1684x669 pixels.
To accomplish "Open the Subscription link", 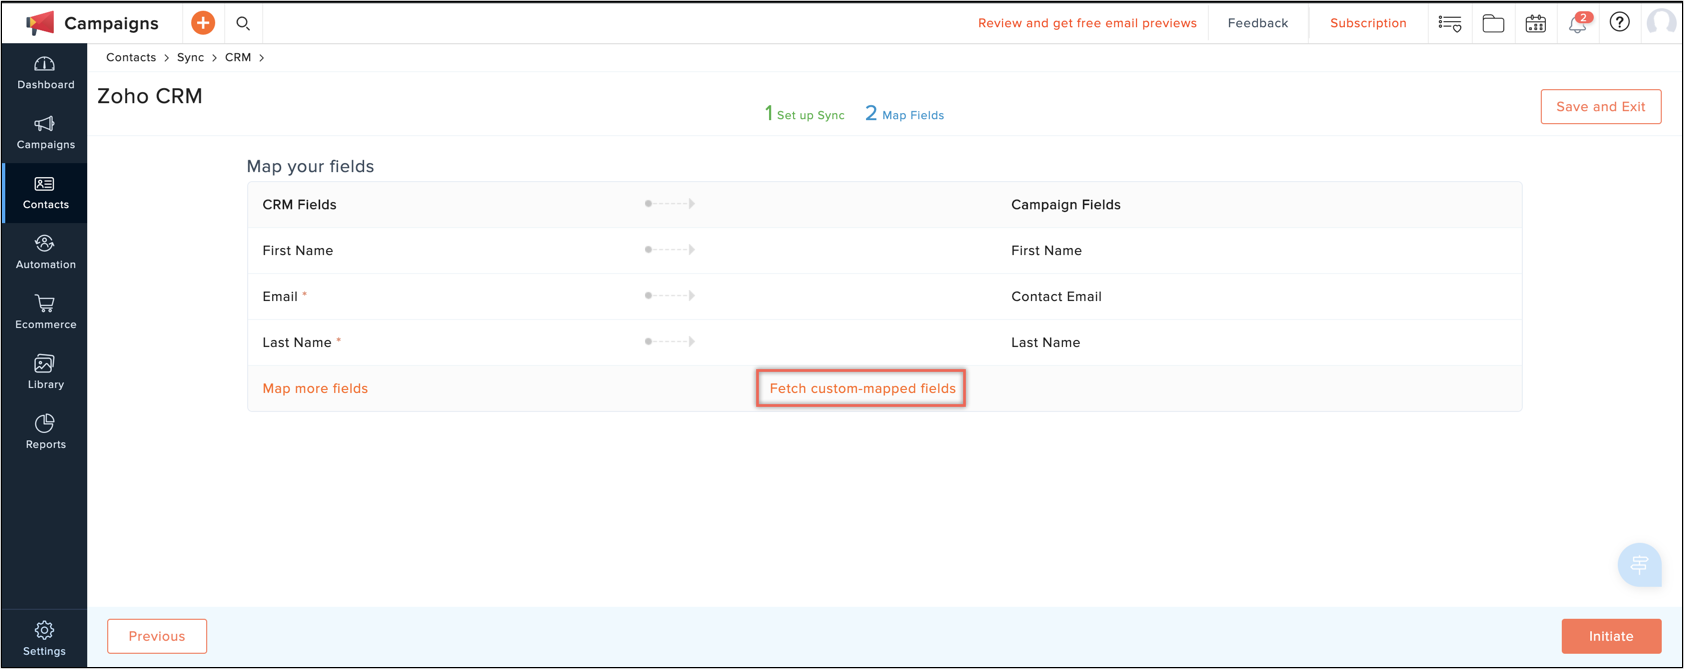I will point(1368,23).
